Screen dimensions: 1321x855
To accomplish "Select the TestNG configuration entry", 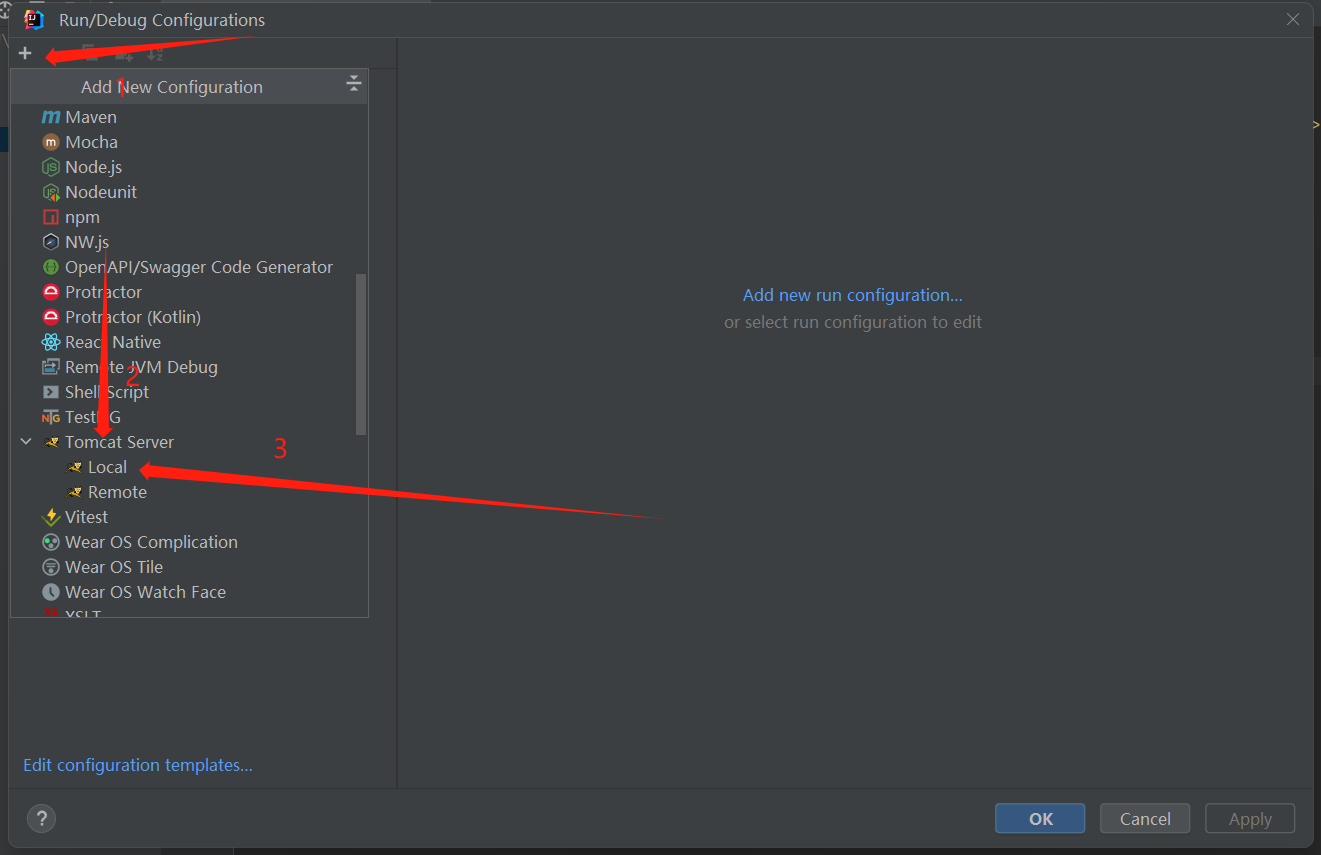I will (x=92, y=417).
